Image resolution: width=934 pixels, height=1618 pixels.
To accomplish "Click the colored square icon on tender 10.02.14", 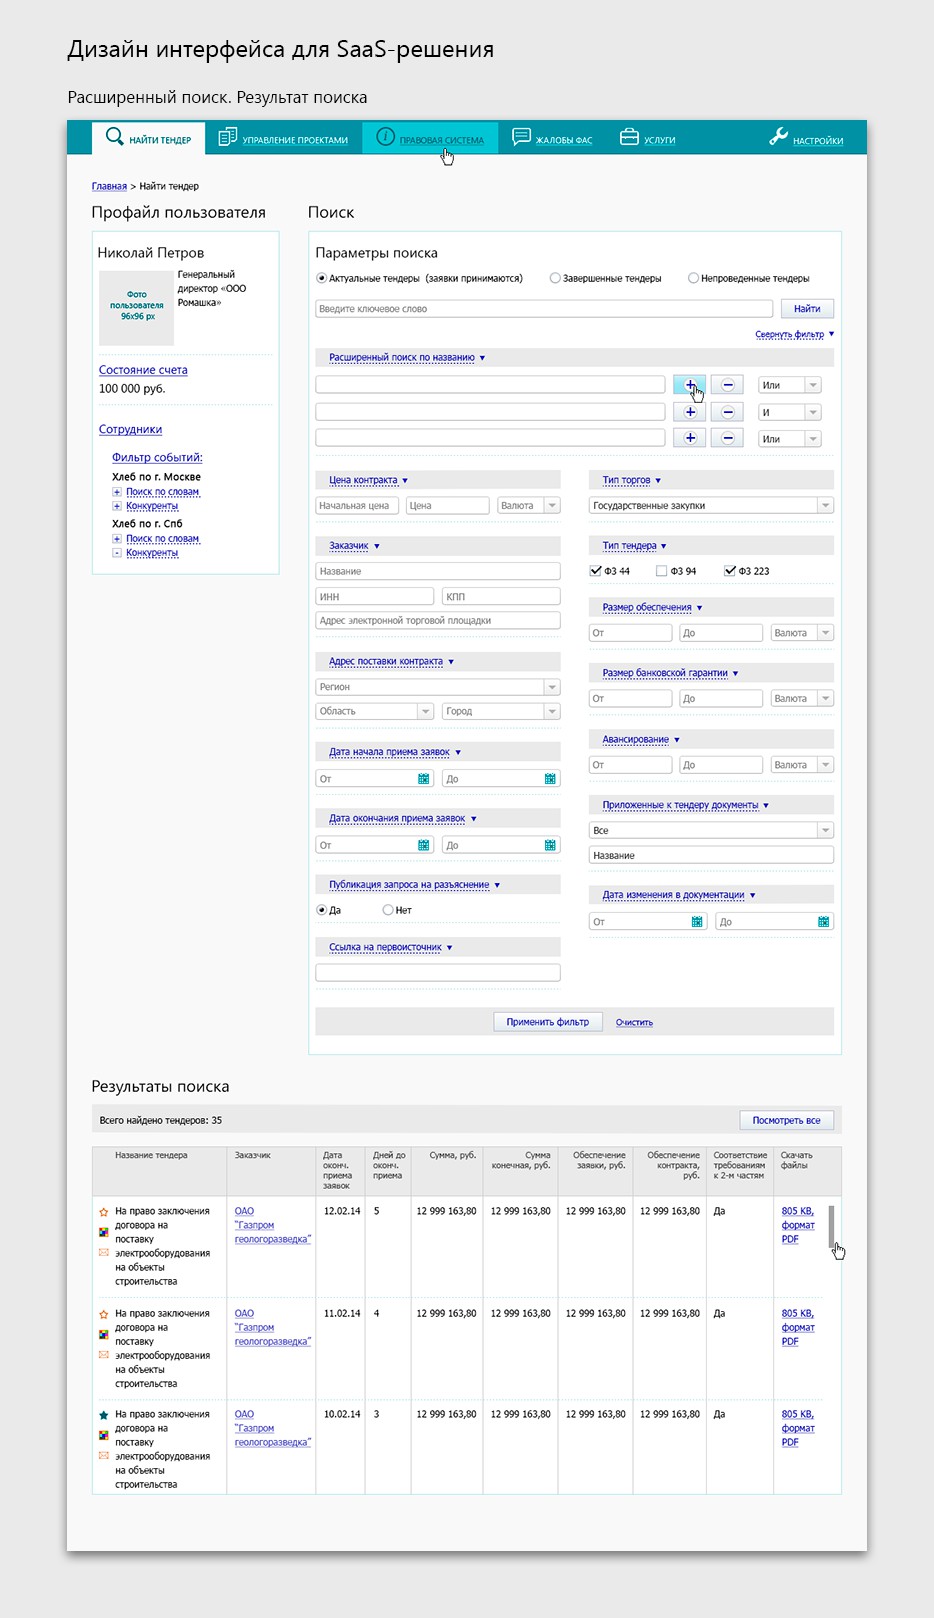I will (x=104, y=1435).
